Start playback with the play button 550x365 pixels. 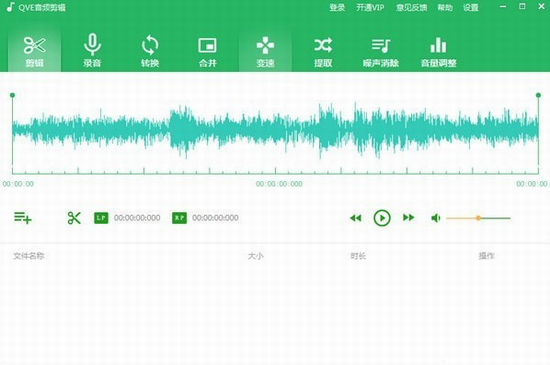382,218
